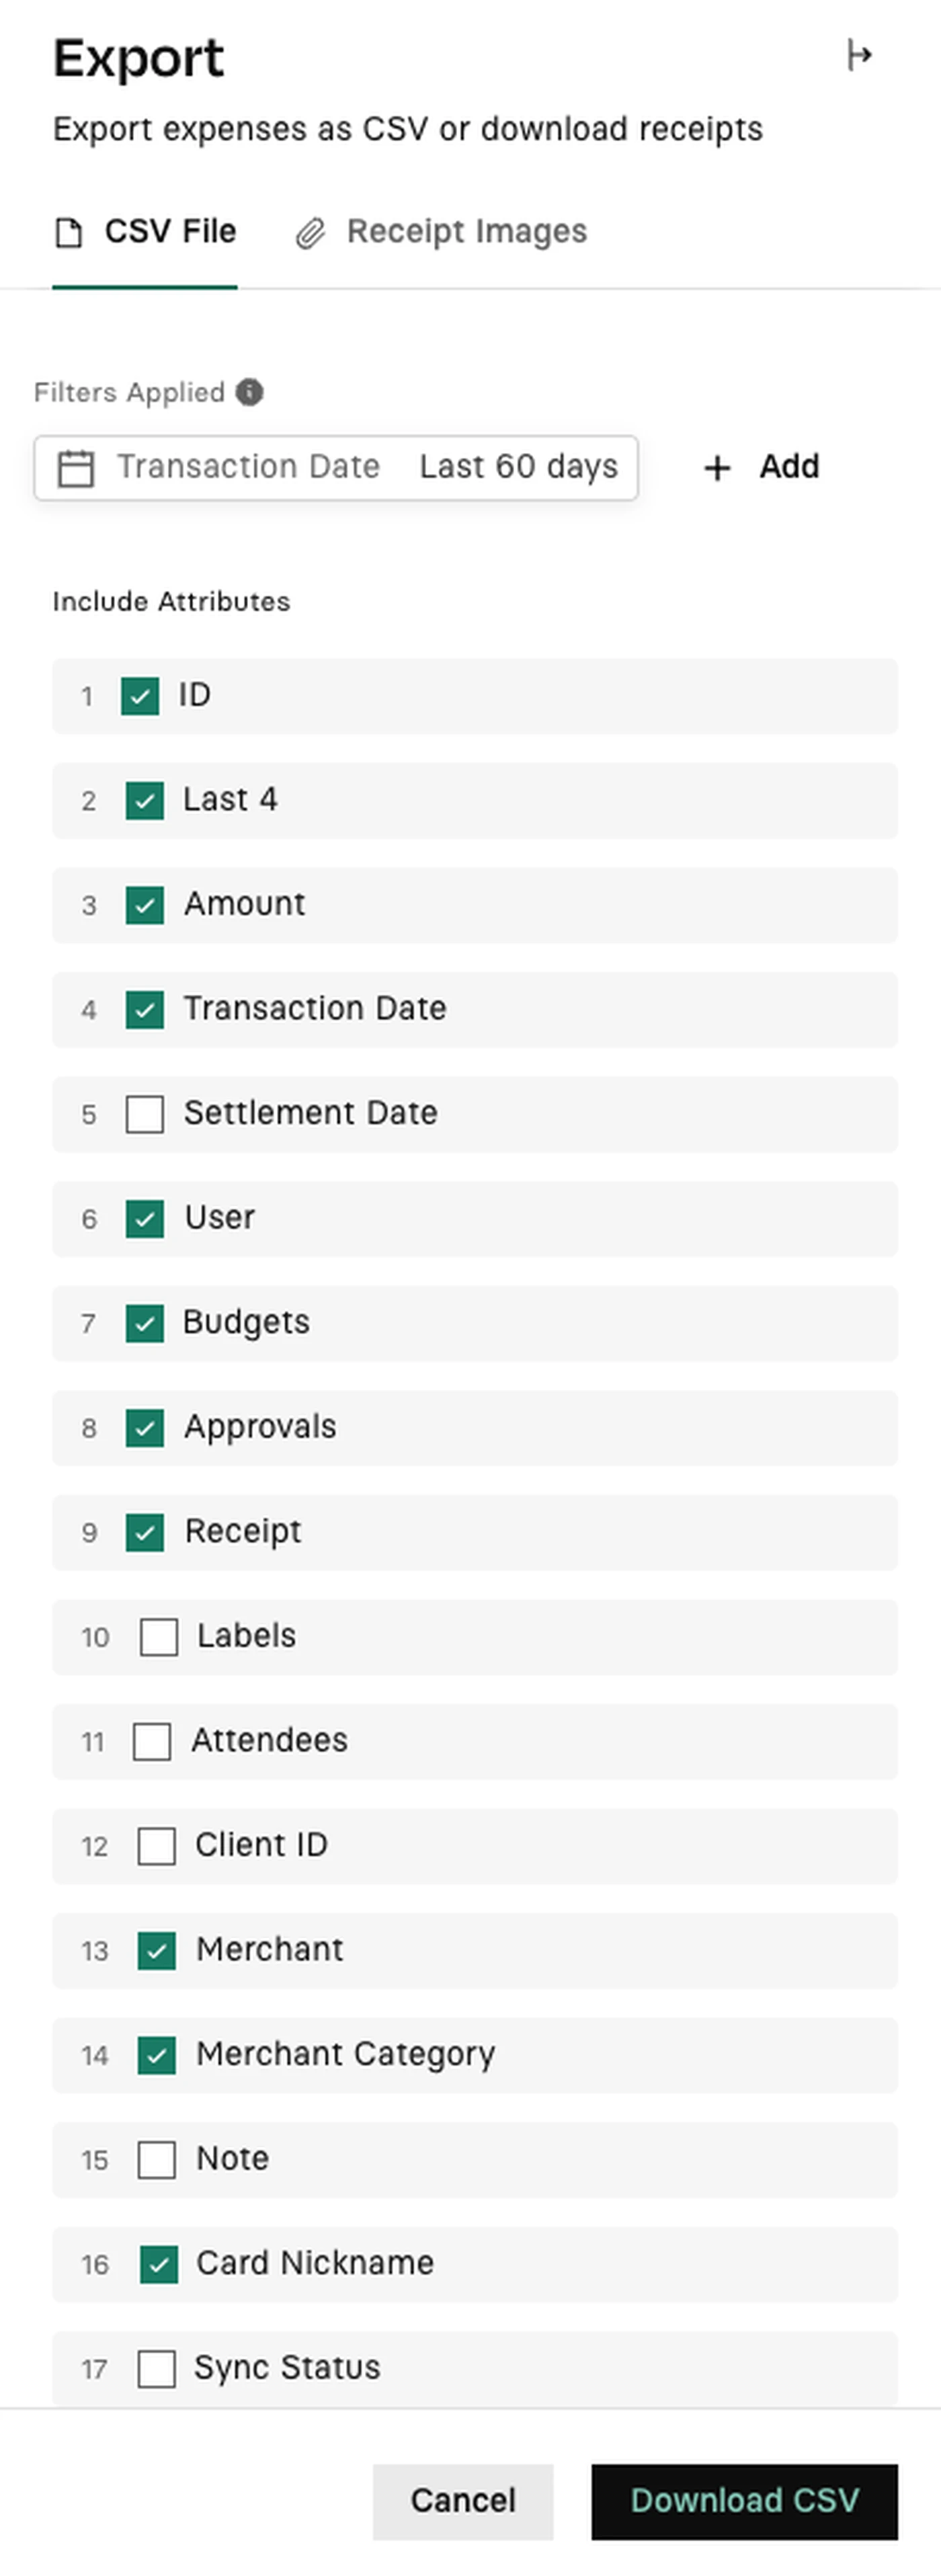Viewport: 941px width, 2576px height.
Task: Enable the Settlement Date checkbox
Action: click(x=145, y=1114)
